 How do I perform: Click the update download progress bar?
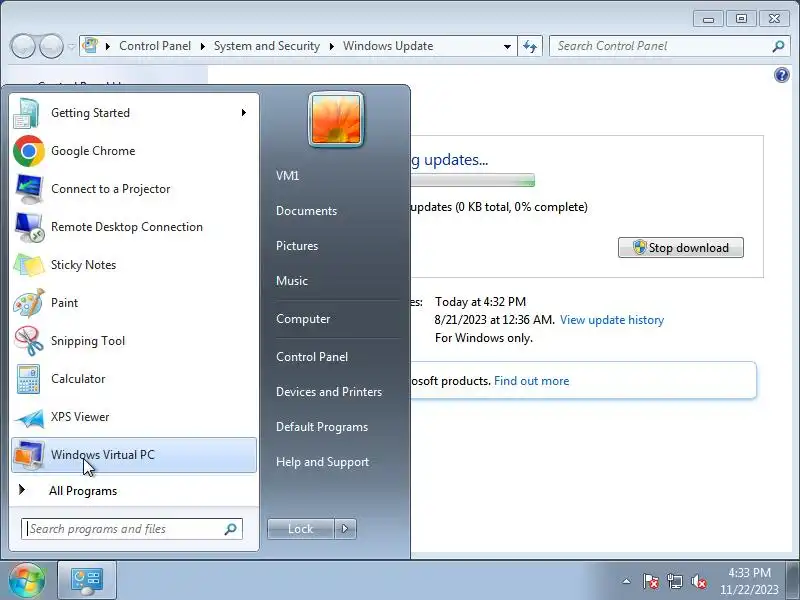click(472, 181)
